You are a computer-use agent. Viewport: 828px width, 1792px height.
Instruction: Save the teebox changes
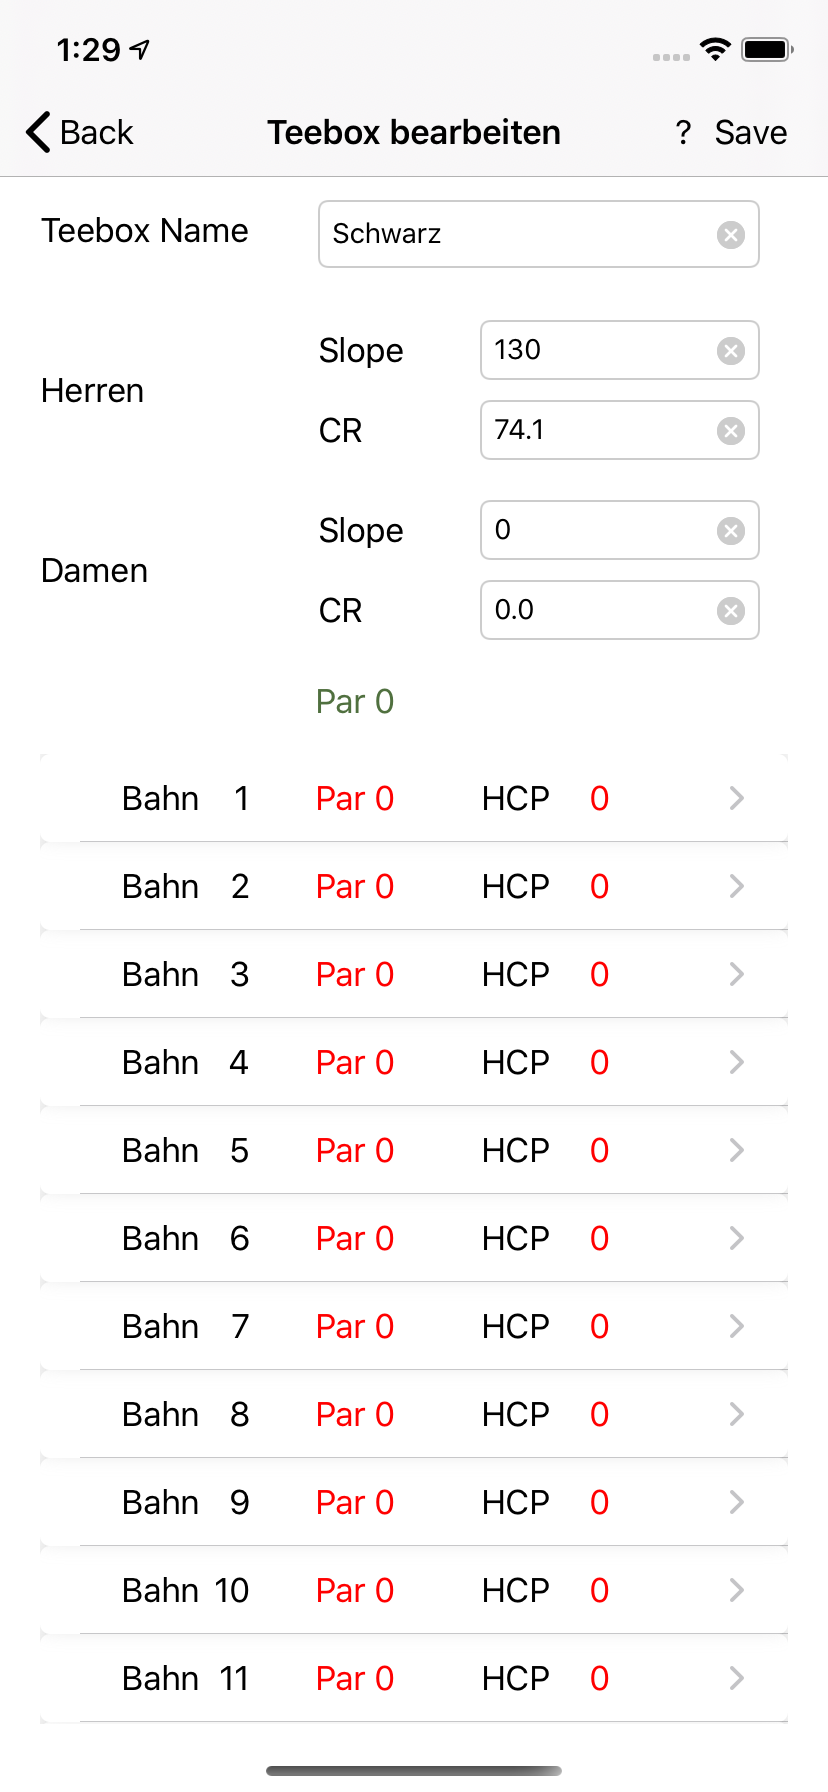point(750,133)
